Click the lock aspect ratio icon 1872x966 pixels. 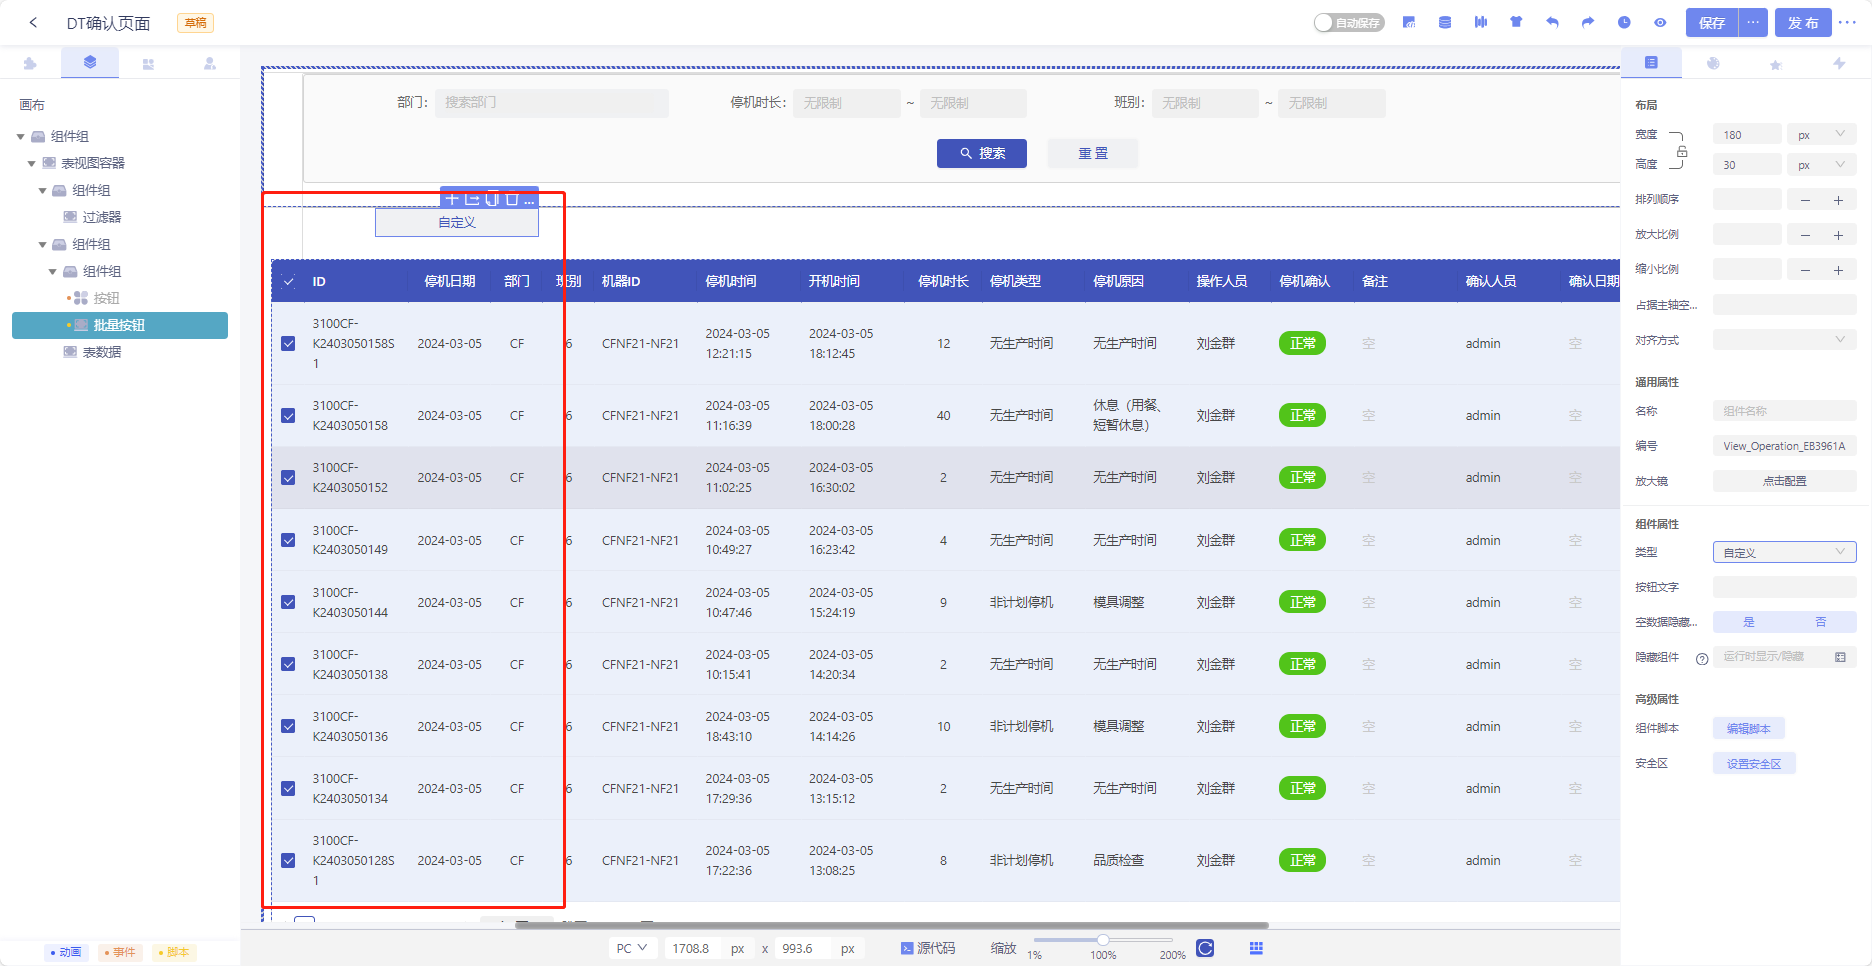tap(1682, 151)
